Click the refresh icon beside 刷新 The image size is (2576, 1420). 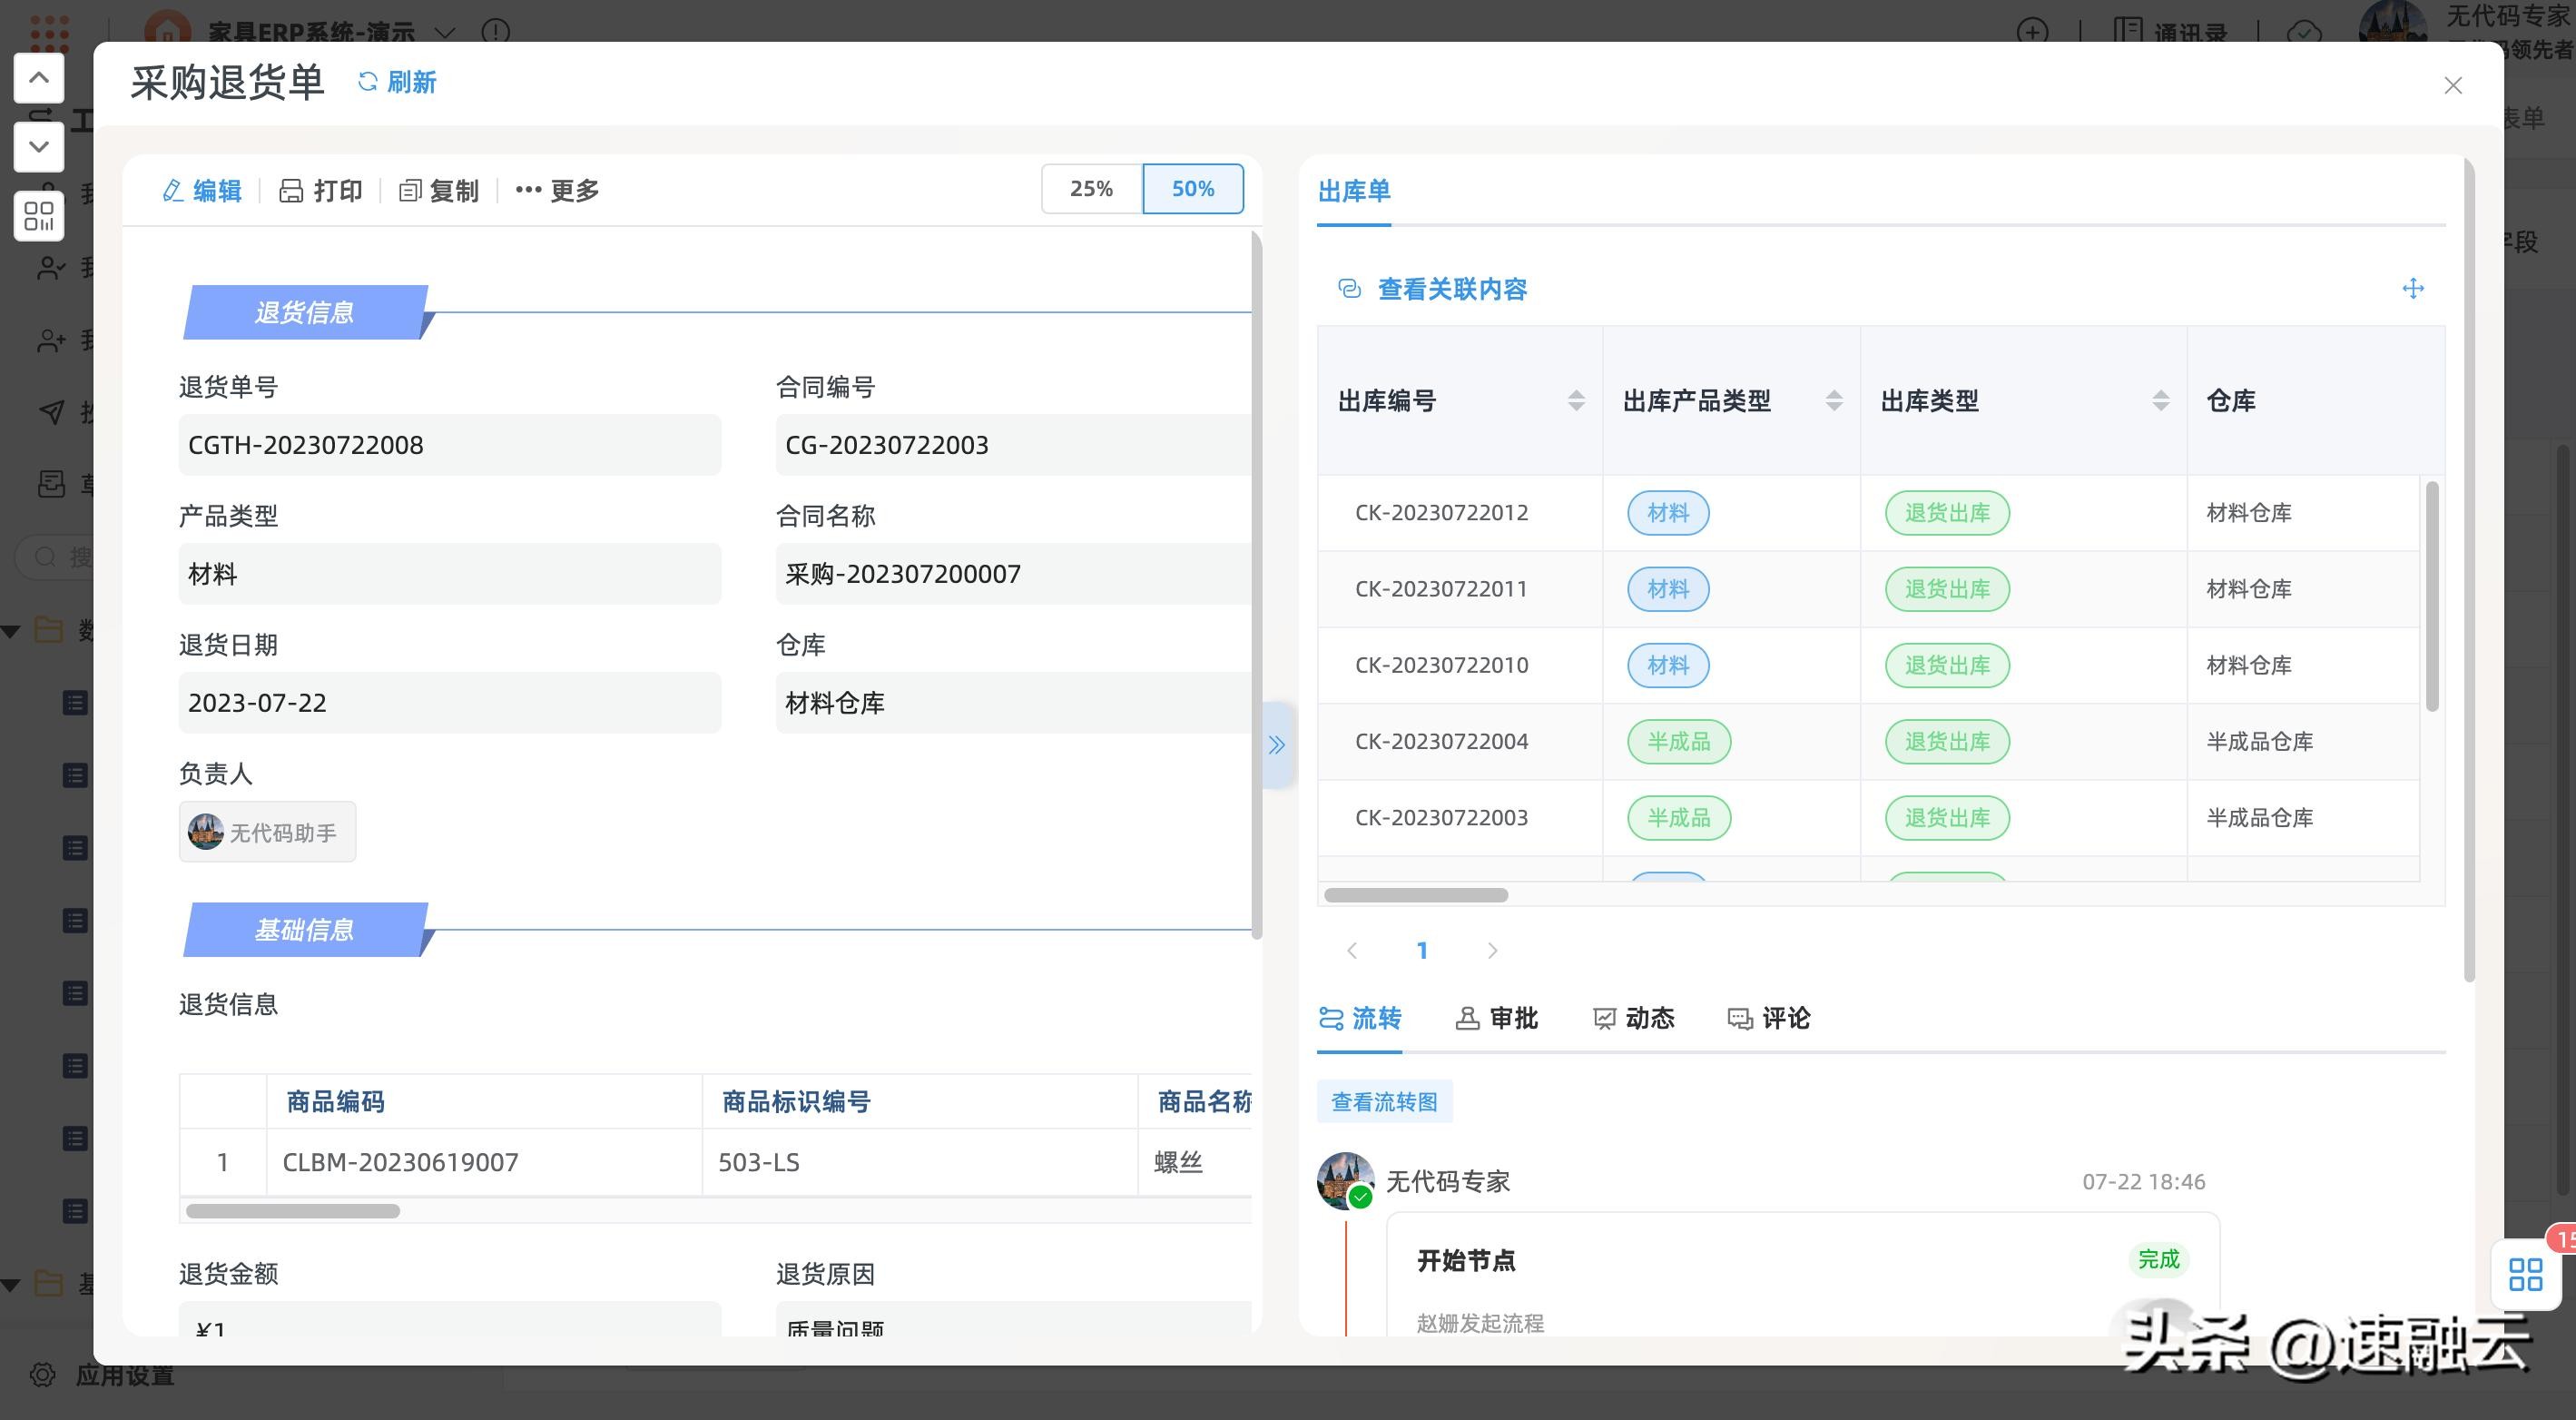(x=367, y=82)
